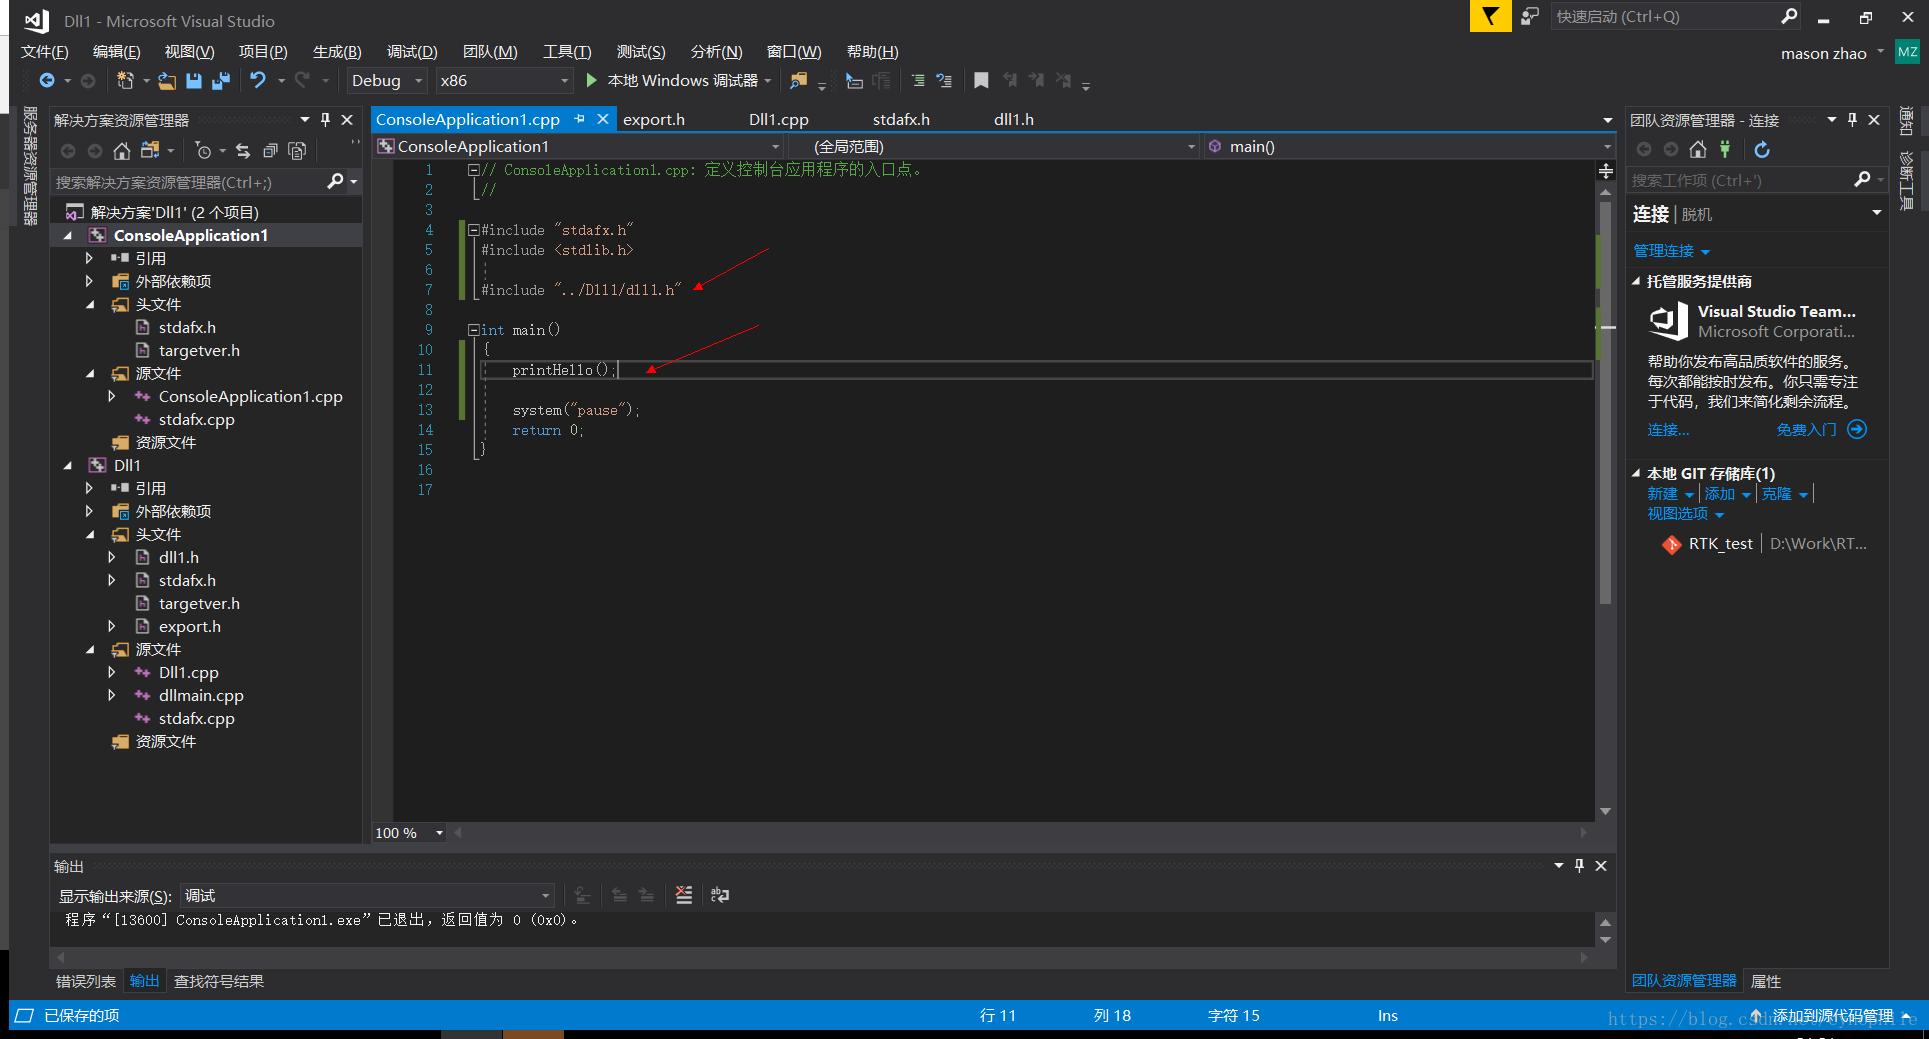
Task: Open the 调试(D) menu
Action: click(412, 52)
